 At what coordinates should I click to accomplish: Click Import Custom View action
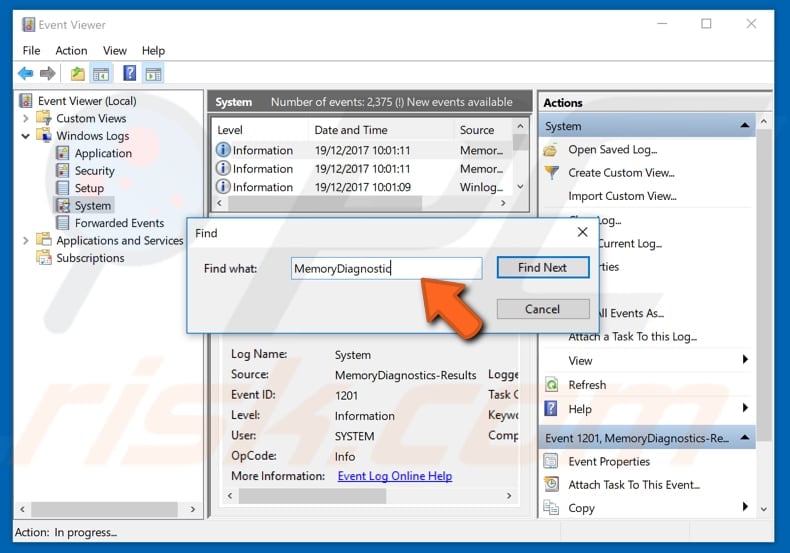[x=622, y=196]
